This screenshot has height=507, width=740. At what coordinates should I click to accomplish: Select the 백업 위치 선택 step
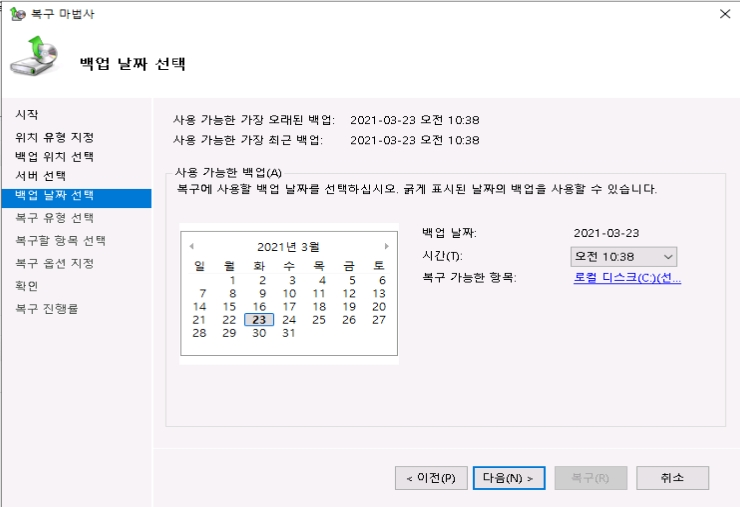coord(54,156)
